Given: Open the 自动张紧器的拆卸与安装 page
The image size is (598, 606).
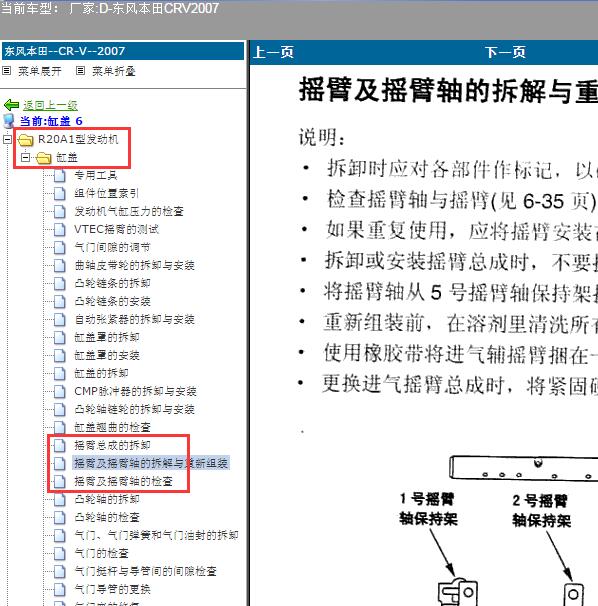Looking at the screenshot, I should (134, 319).
